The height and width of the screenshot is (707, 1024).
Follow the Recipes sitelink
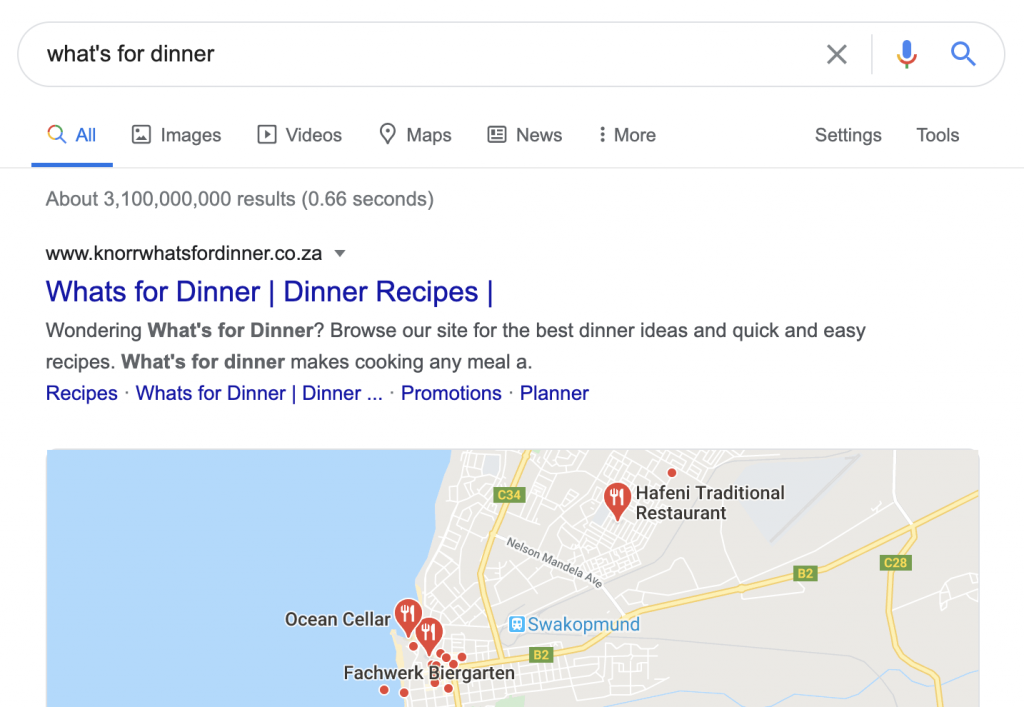82,393
